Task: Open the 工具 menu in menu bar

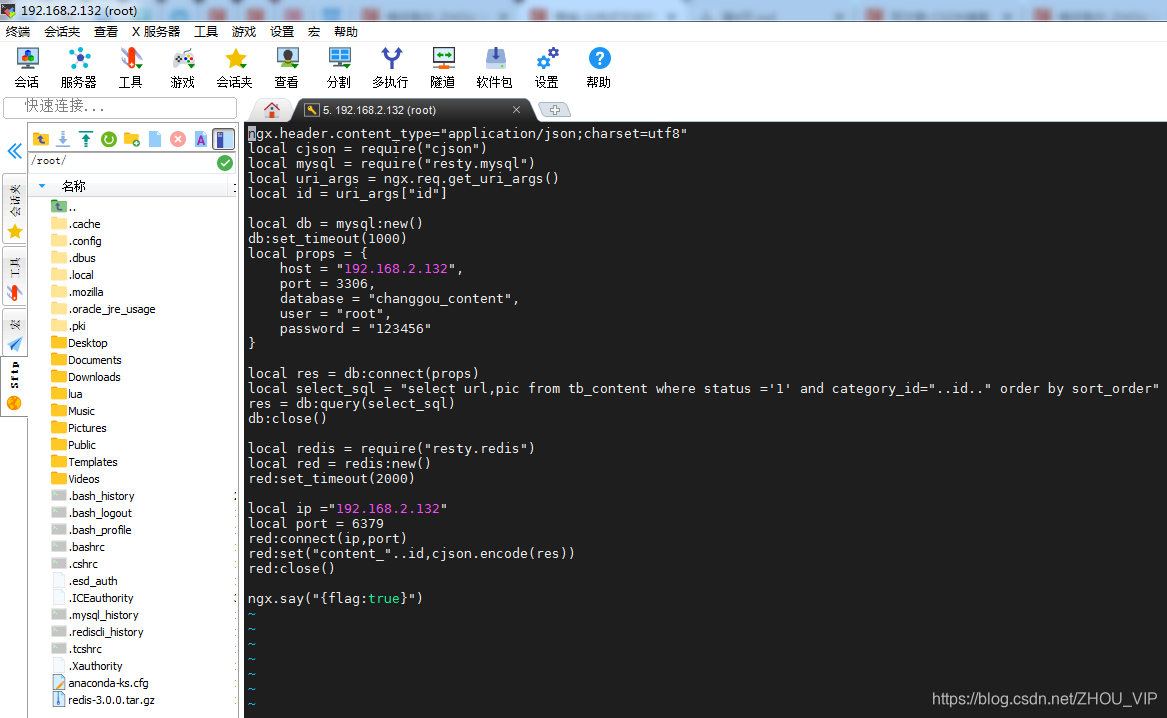Action: pos(206,31)
